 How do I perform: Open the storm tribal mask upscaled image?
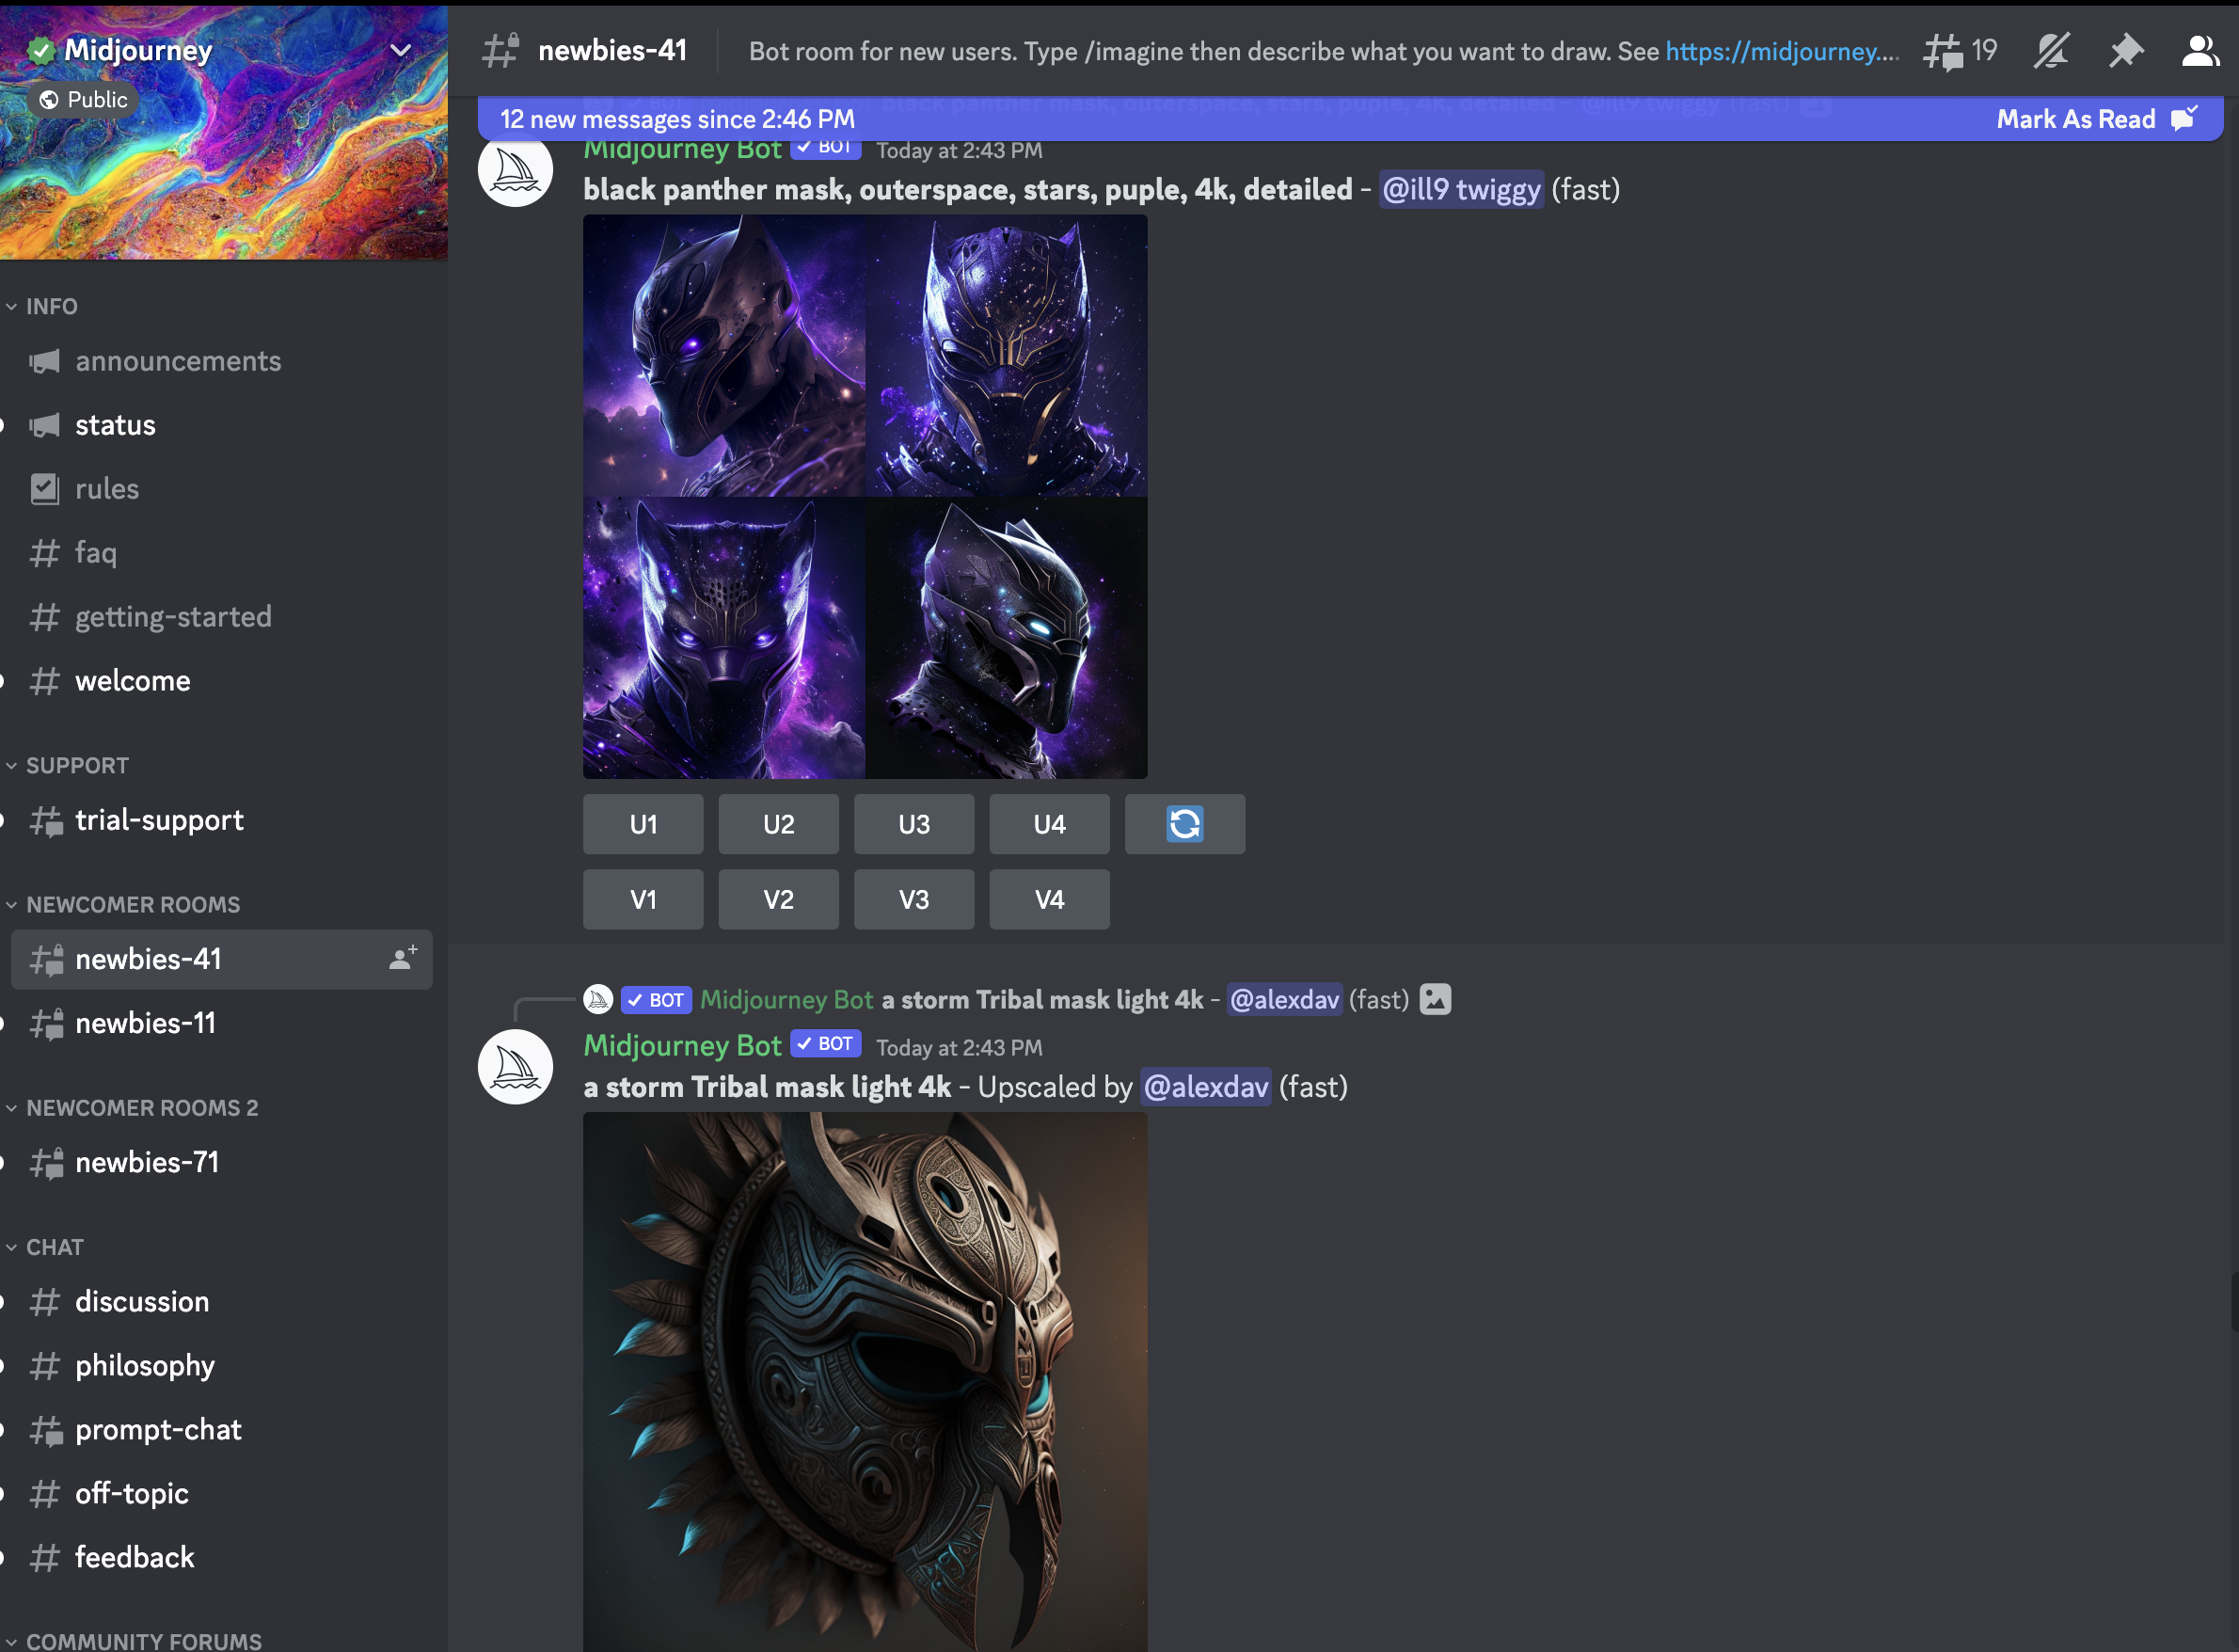pos(865,1382)
